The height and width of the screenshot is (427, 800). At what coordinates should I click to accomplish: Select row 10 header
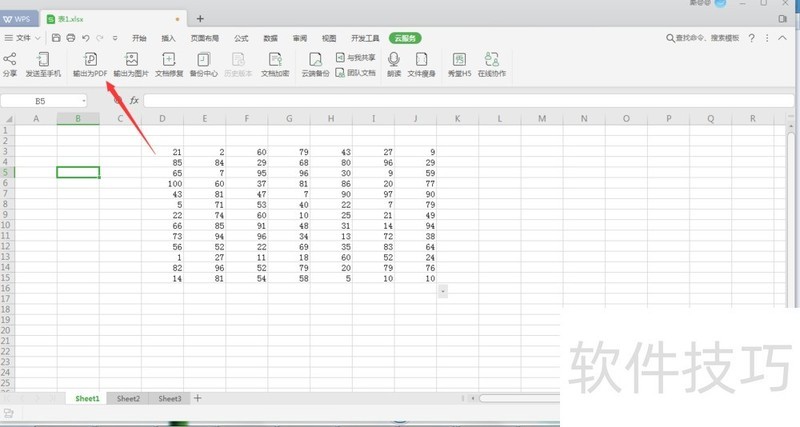[6, 225]
